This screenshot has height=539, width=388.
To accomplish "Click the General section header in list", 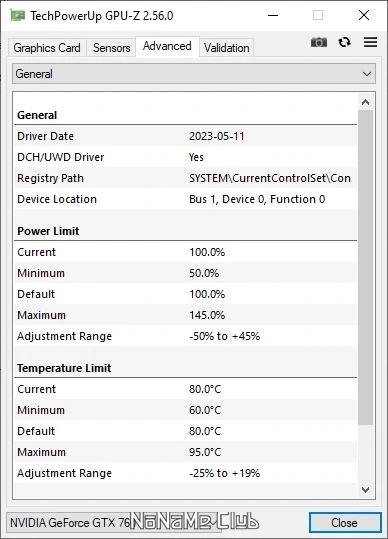I will [37, 115].
